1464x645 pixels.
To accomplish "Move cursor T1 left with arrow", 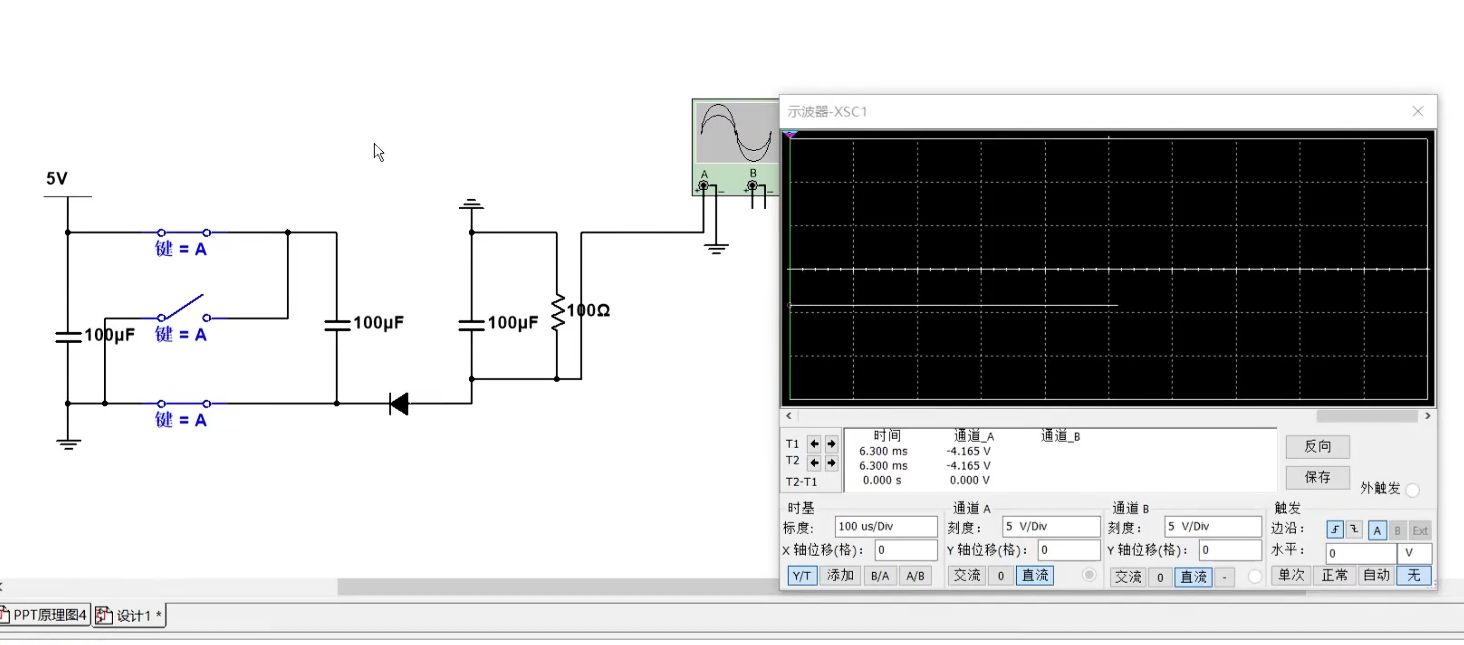I will 814,444.
